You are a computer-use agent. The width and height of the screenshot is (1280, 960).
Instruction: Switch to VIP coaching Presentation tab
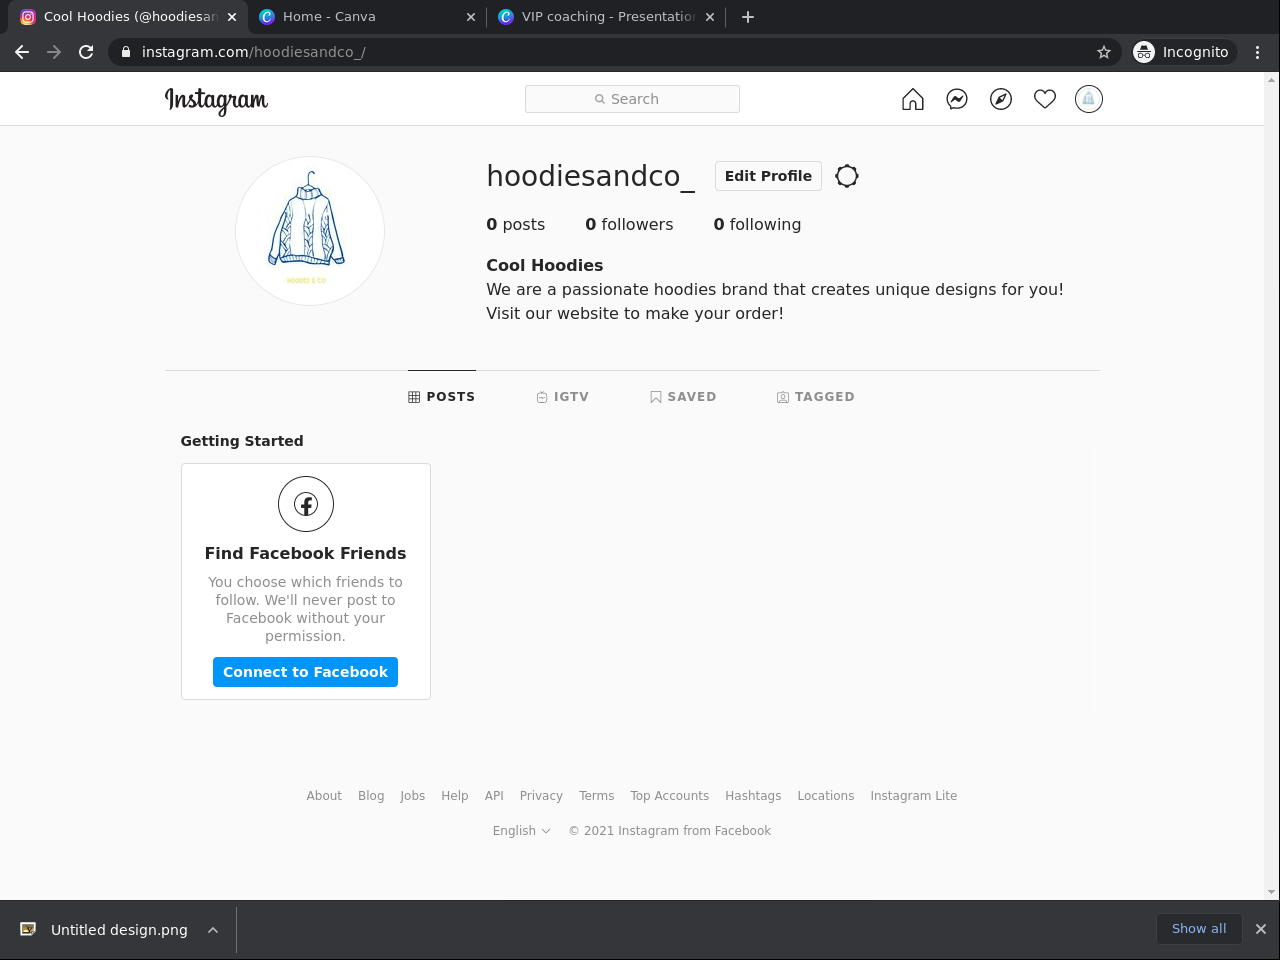(606, 17)
